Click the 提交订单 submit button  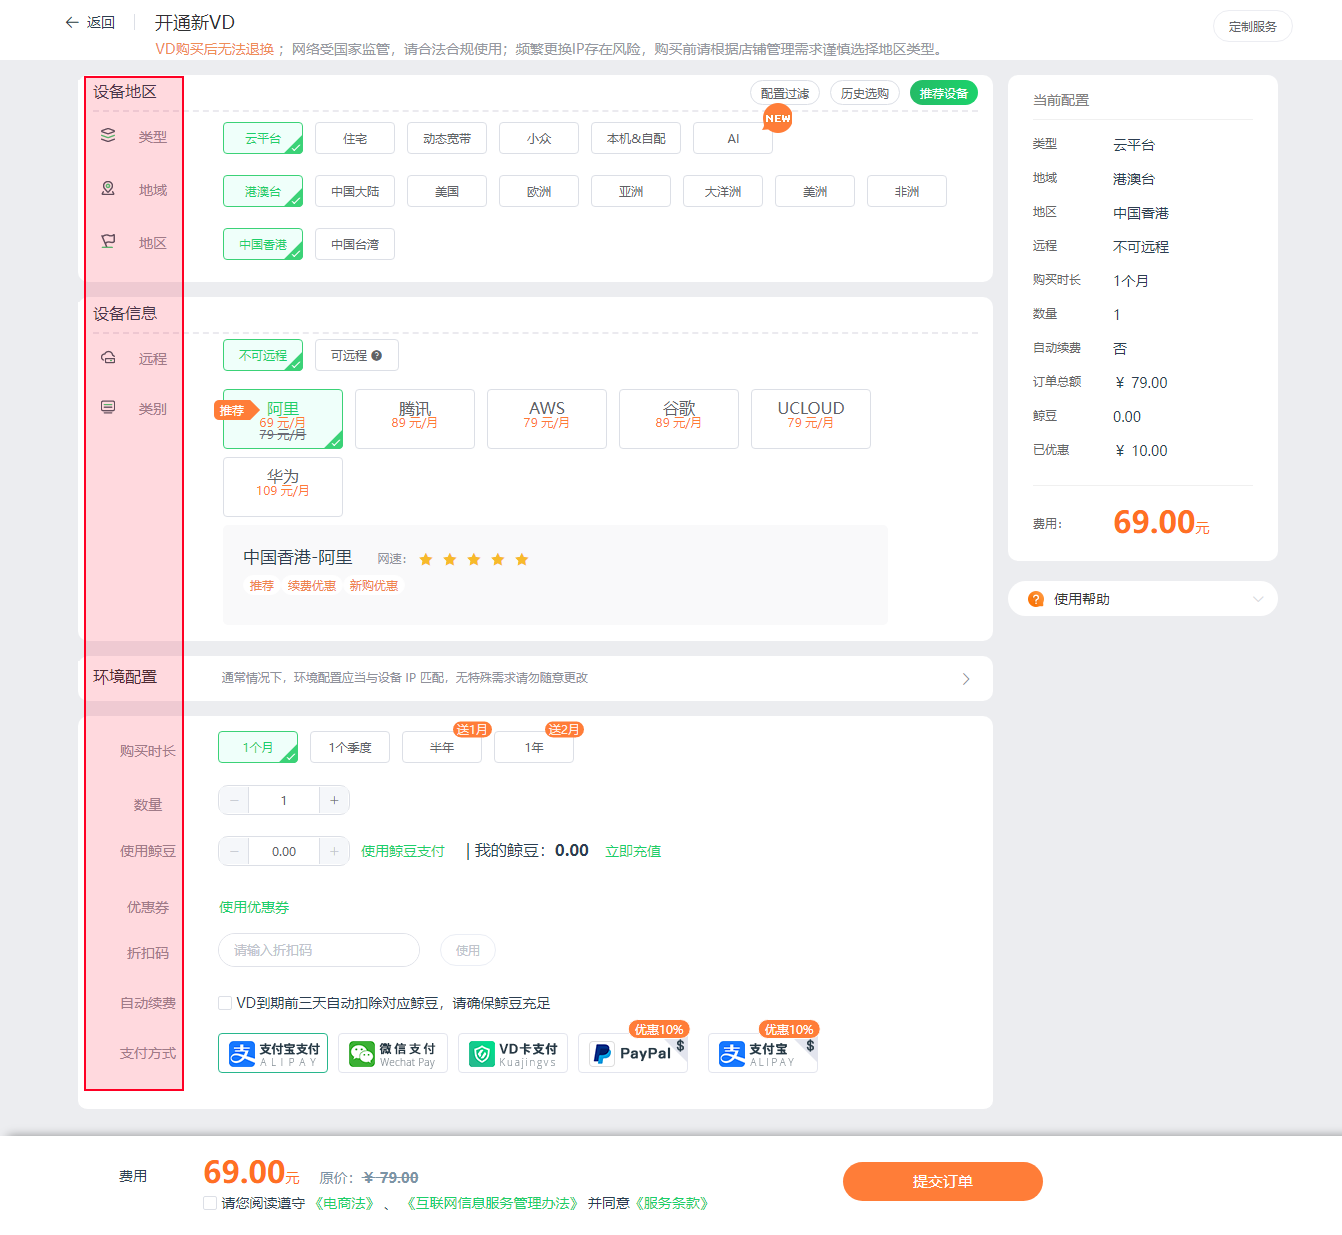tap(943, 1181)
